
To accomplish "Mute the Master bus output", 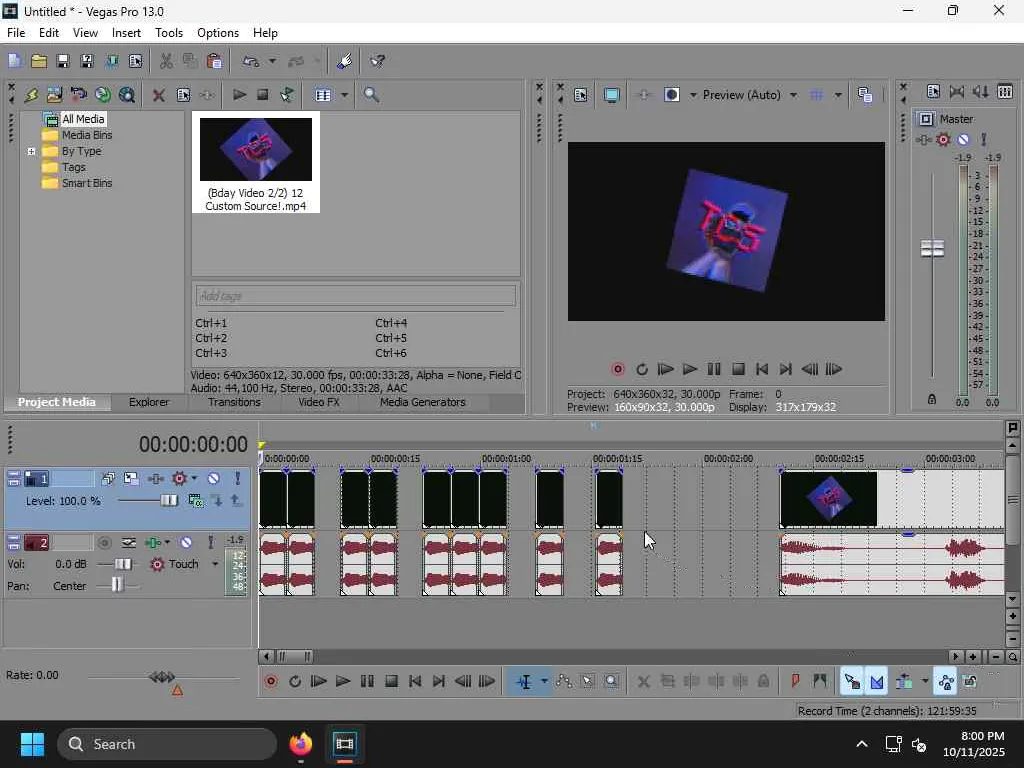I will tap(963, 140).
